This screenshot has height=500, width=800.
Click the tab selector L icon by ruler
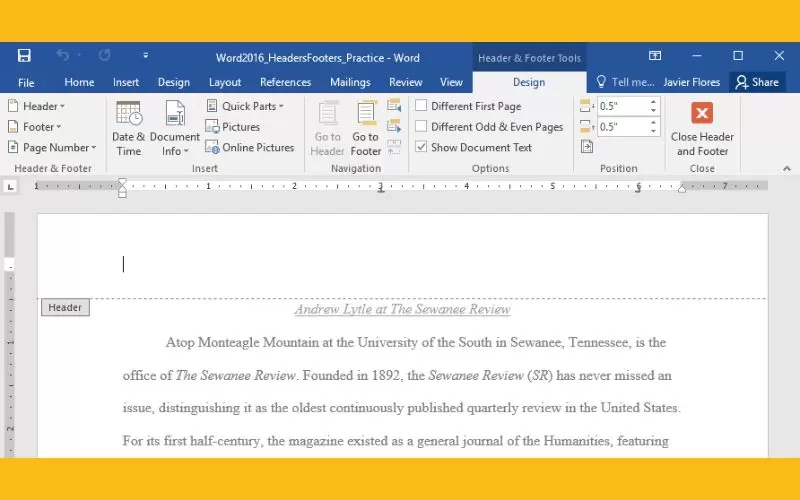tap(10, 187)
